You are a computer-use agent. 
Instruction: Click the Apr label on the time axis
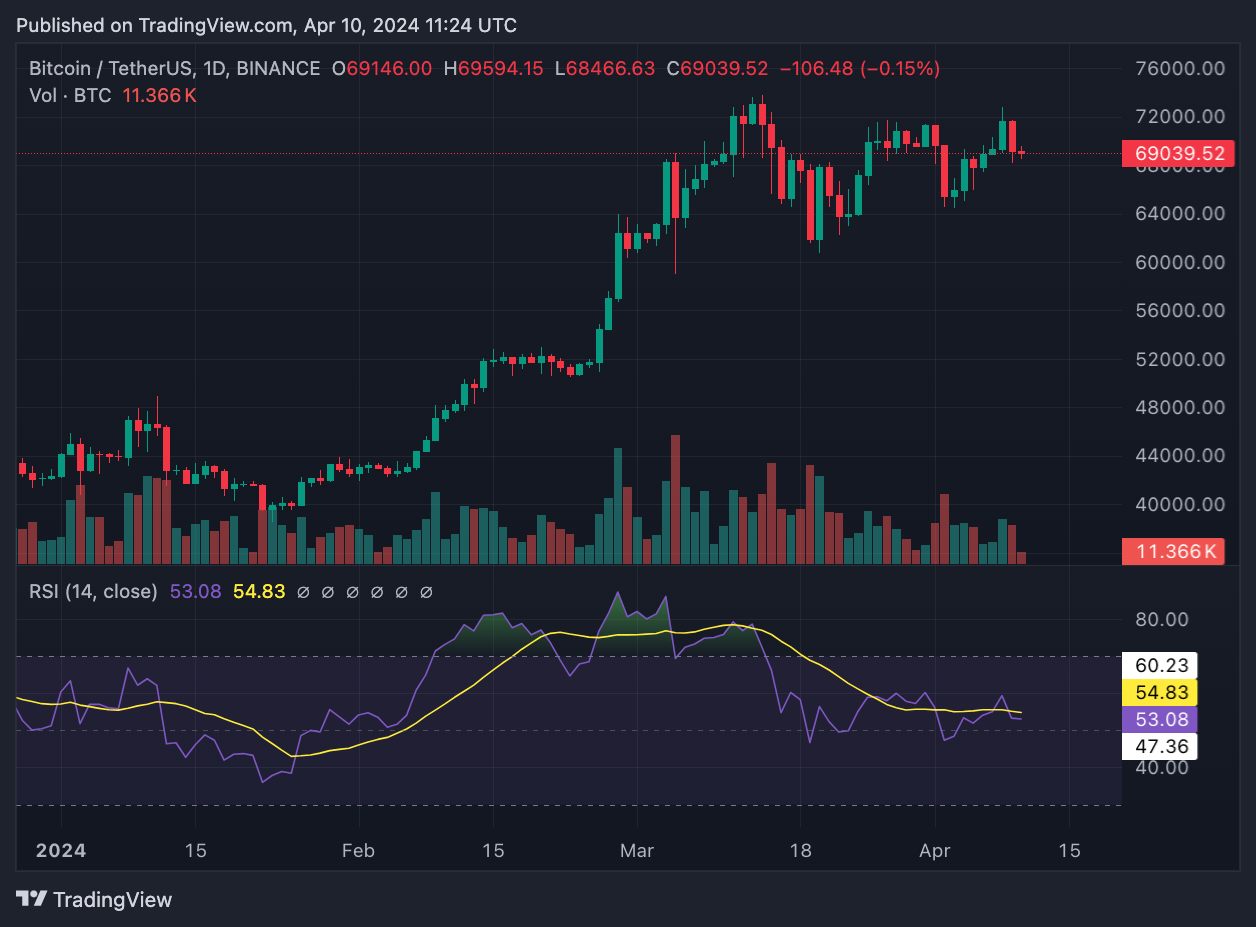[x=934, y=851]
